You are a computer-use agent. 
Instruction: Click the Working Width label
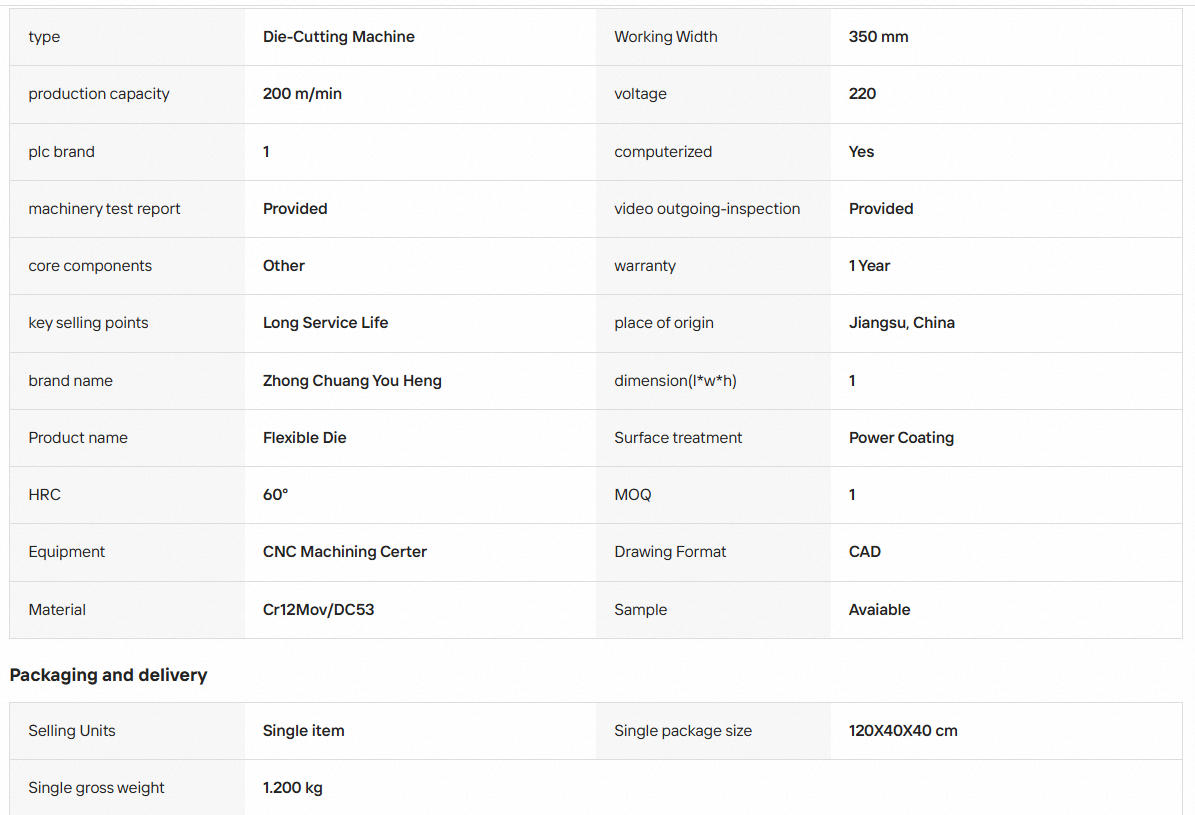[665, 37]
